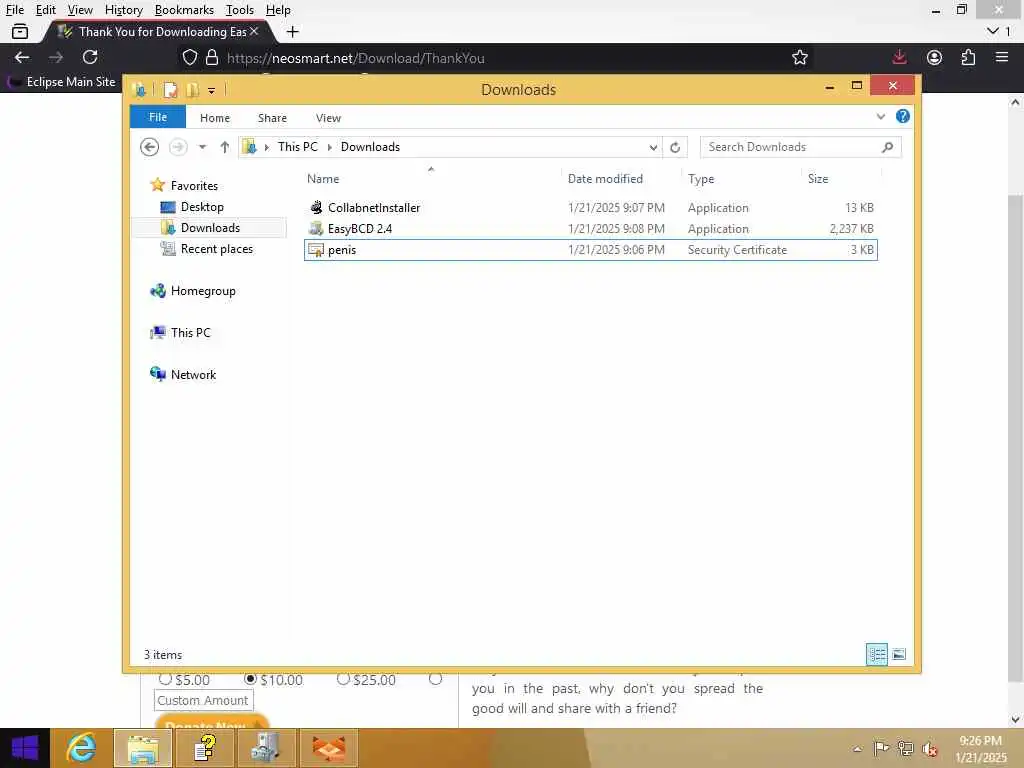Open Firefox downloads panel
1024x768 pixels.
coord(899,57)
